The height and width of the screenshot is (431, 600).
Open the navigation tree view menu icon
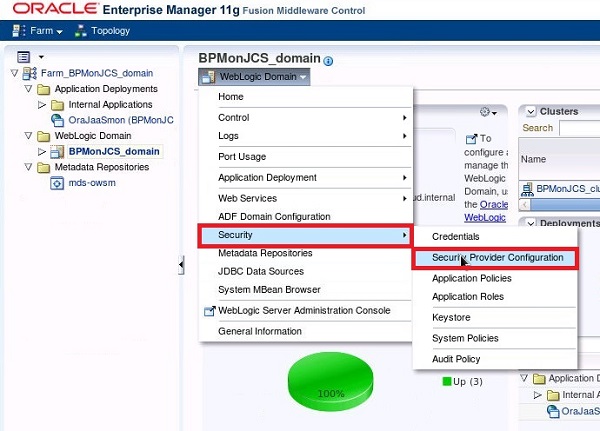click(x=23, y=57)
